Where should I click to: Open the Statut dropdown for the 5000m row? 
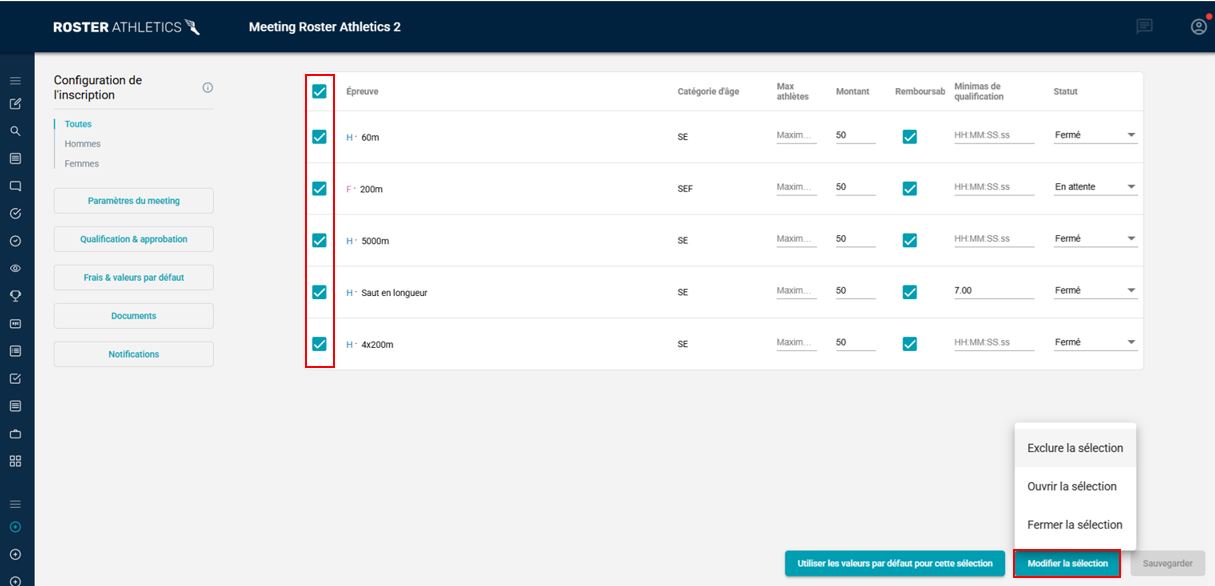[x=1096, y=239]
